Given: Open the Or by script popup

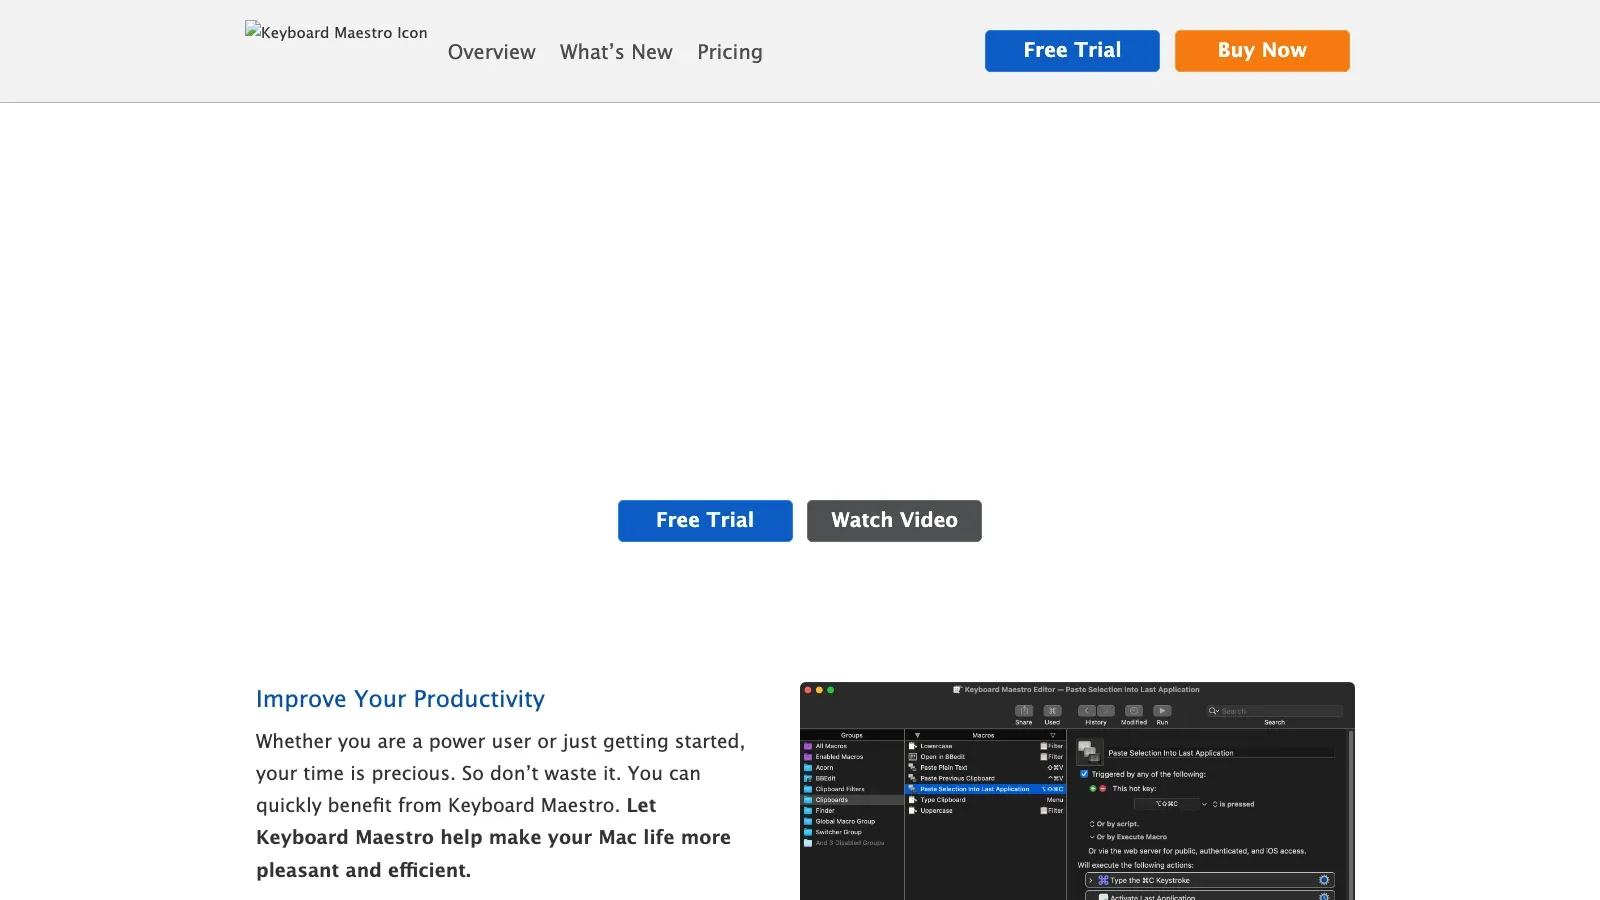Looking at the screenshot, I should [x=1114, y=824].
